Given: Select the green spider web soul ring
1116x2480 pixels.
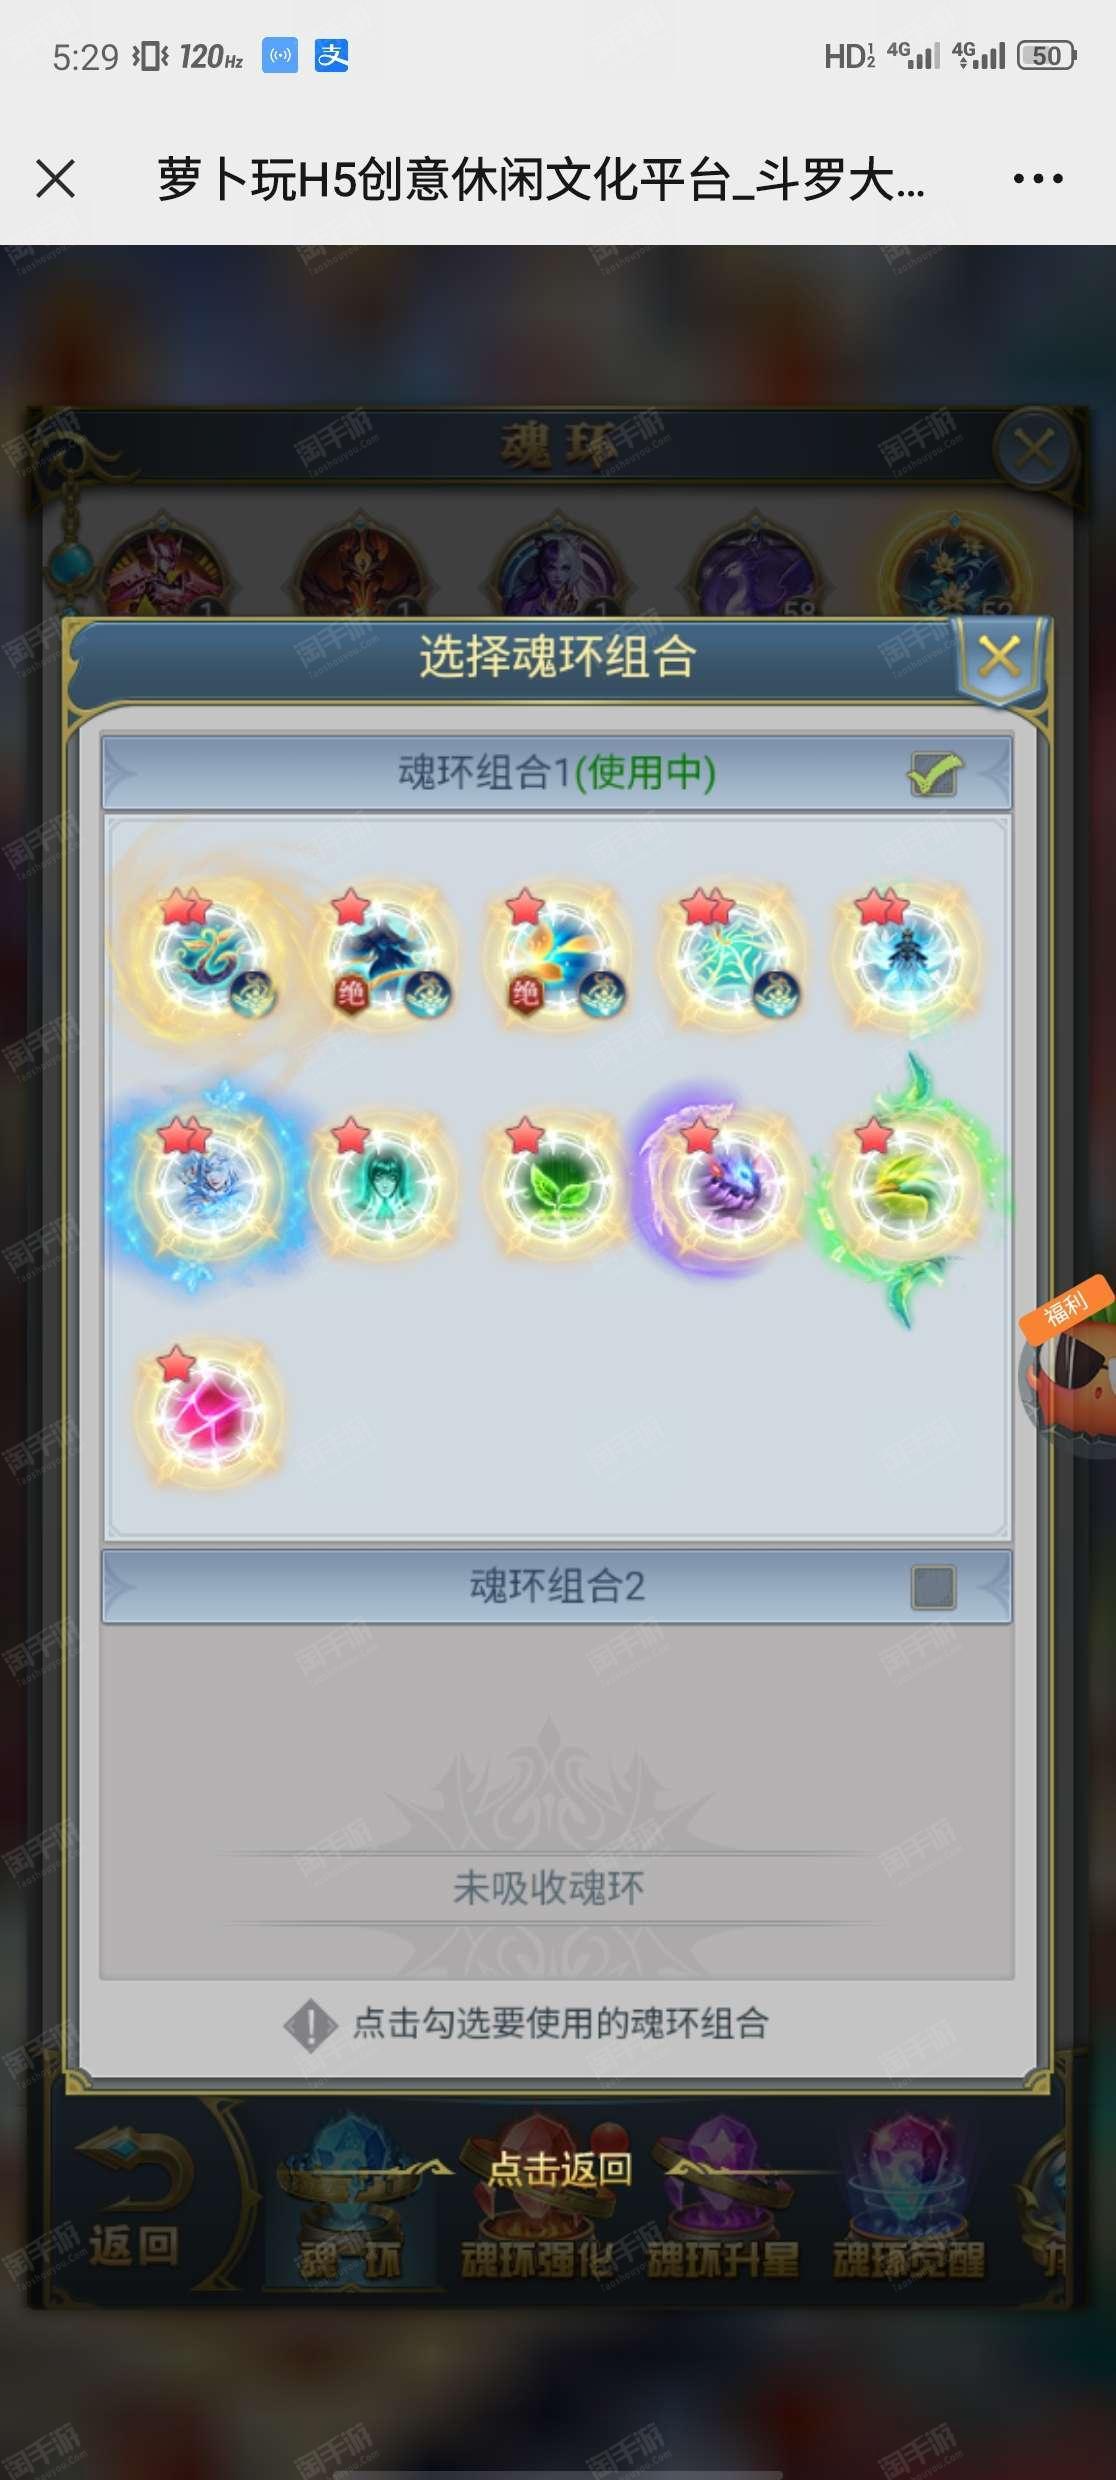Looking at the screenshot, I should pyautogui.click(x=732, y=954).
